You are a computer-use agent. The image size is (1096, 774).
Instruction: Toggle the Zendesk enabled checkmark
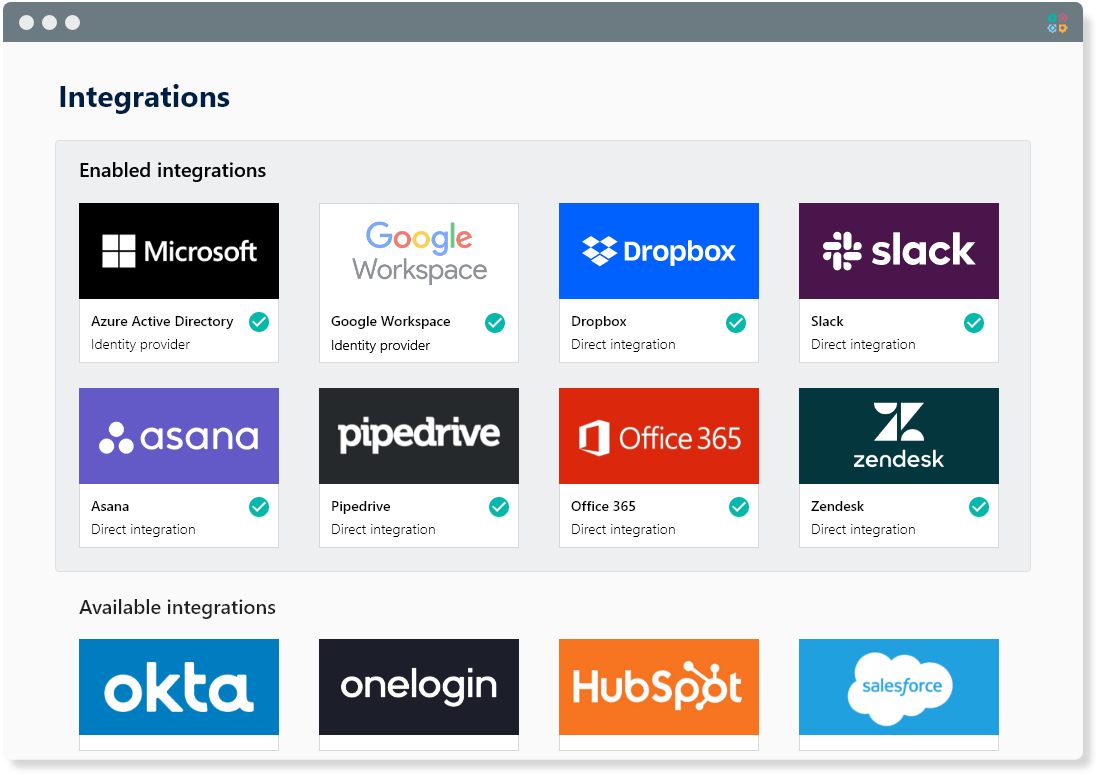979,507
